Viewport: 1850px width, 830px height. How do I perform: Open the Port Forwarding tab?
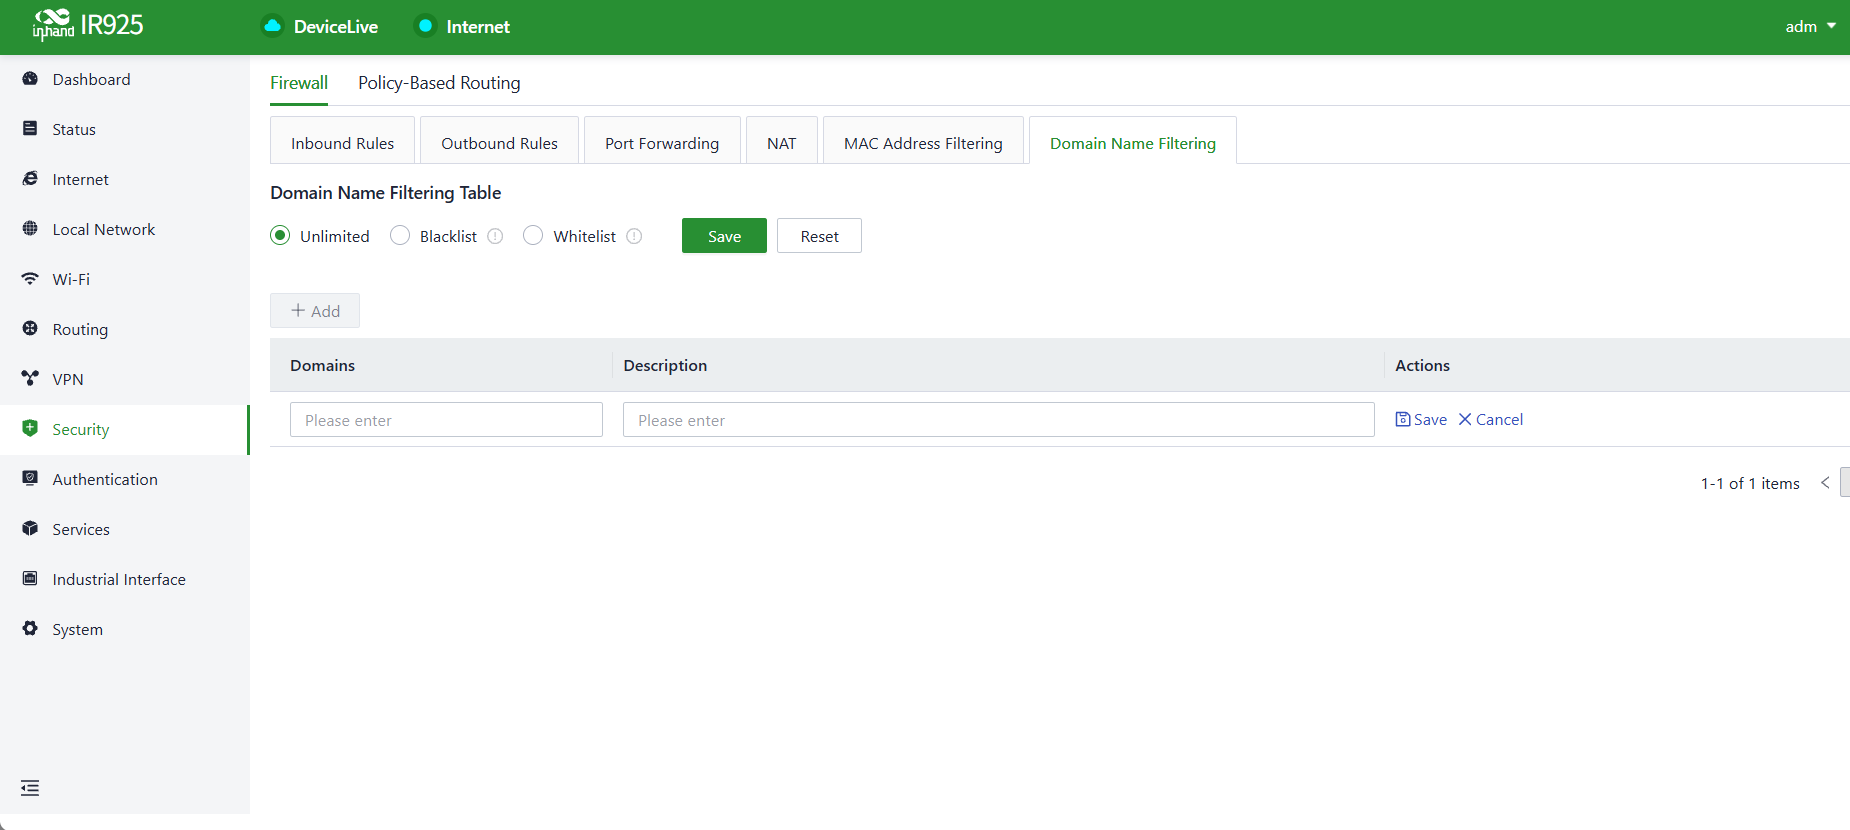click(x=662, y=143)
